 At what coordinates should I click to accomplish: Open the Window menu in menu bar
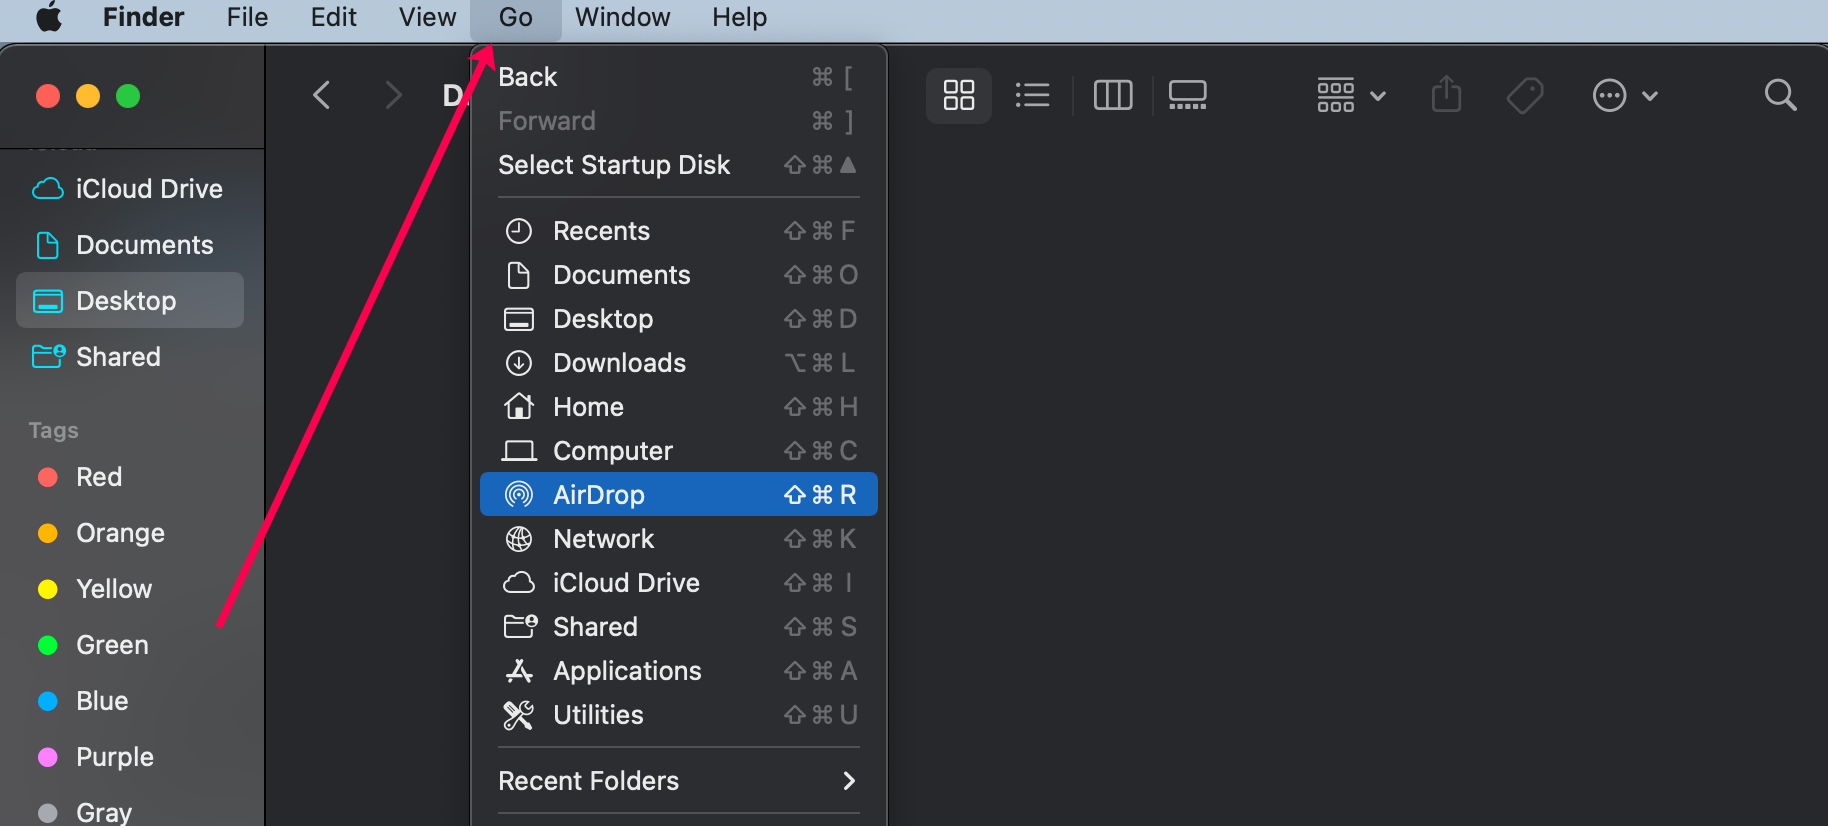(622, 18)
